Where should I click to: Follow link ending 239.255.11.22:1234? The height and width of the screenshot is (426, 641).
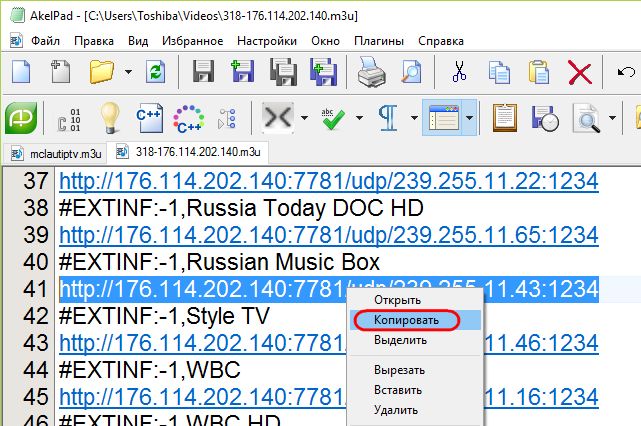(329, 181)
